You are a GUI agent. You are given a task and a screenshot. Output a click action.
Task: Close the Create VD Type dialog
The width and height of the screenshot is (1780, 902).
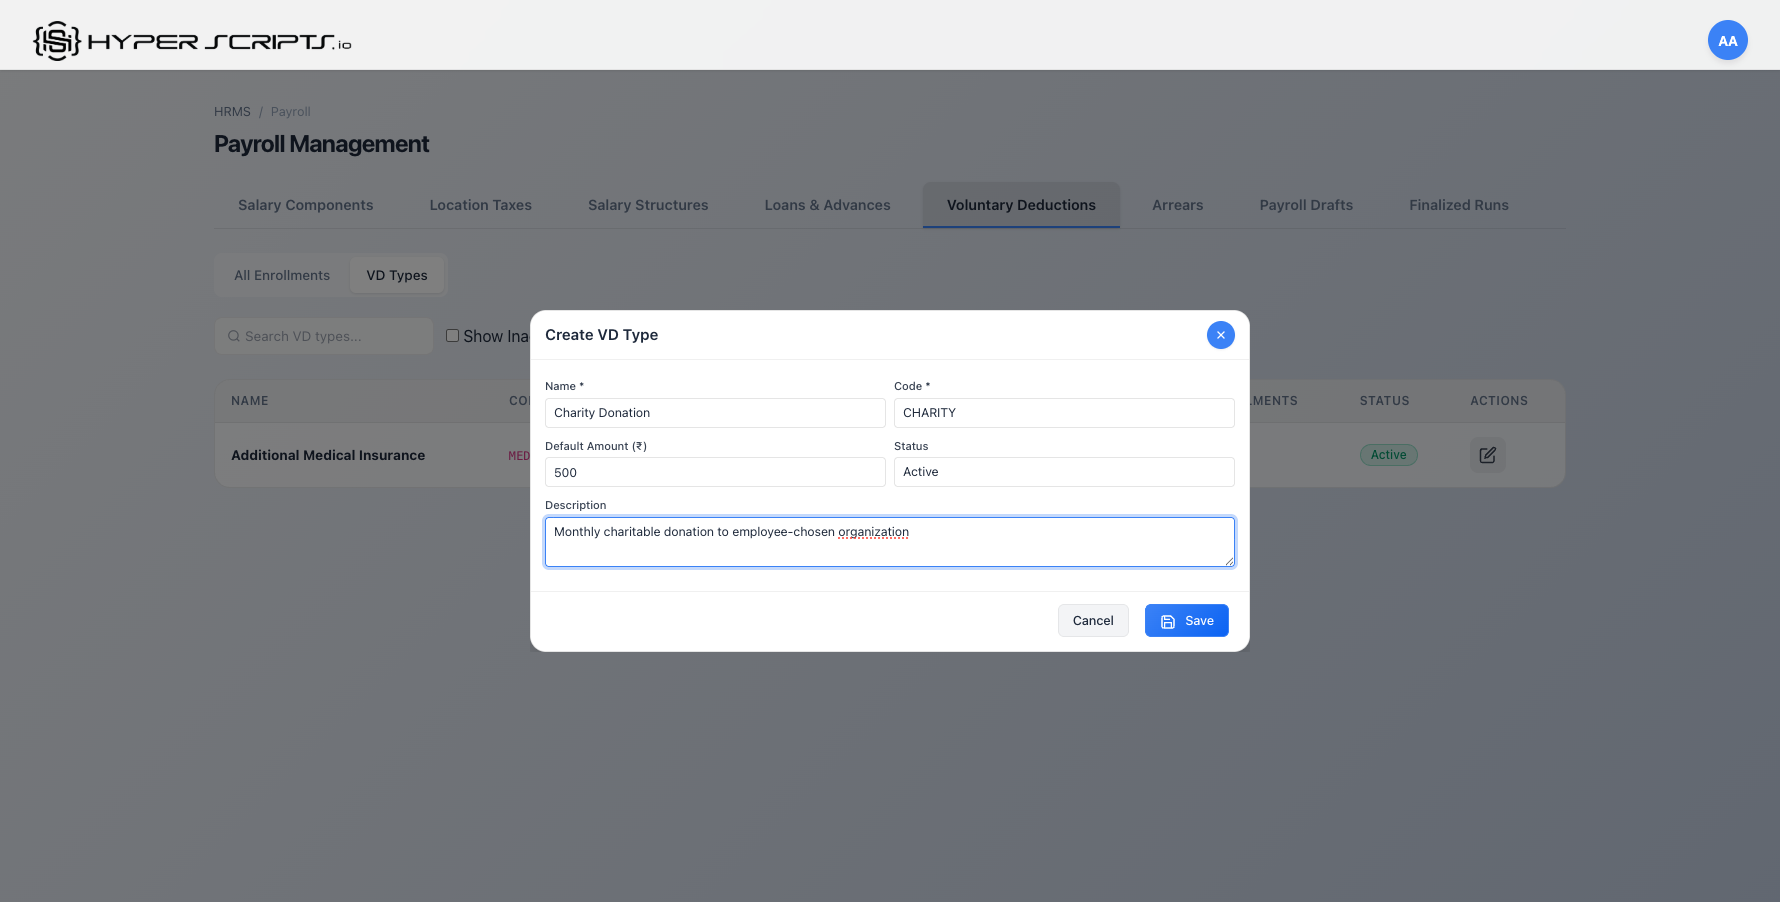[1220, 335]
